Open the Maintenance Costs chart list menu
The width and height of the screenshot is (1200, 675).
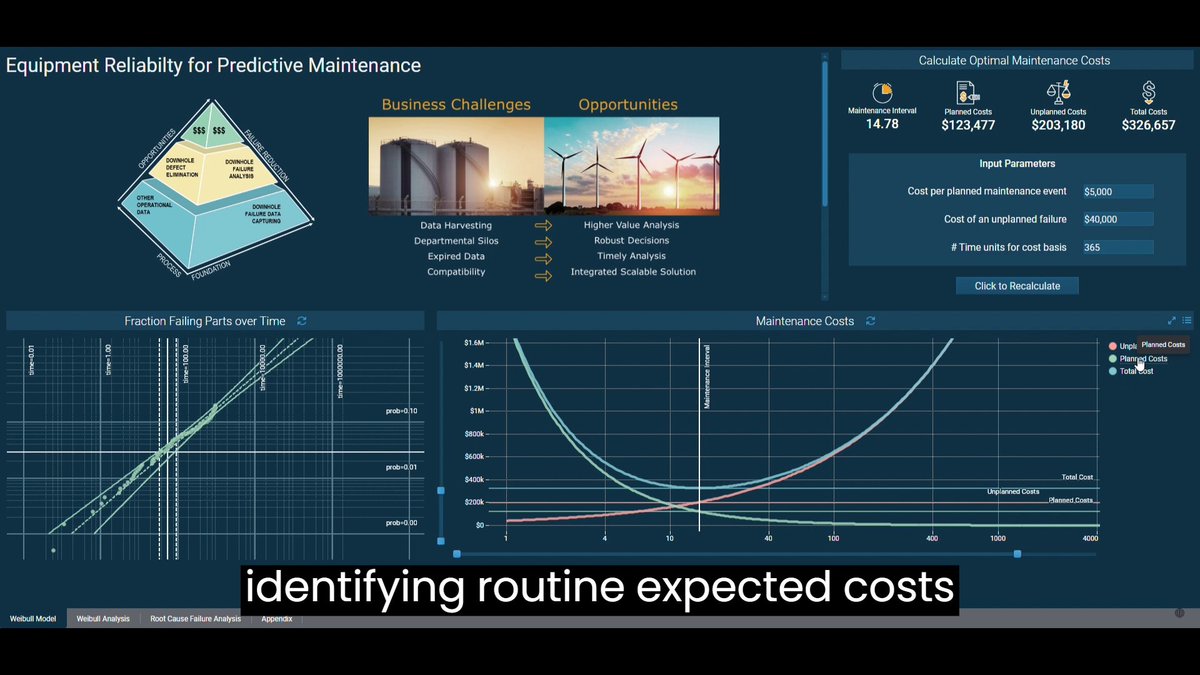click(1187, 321)
